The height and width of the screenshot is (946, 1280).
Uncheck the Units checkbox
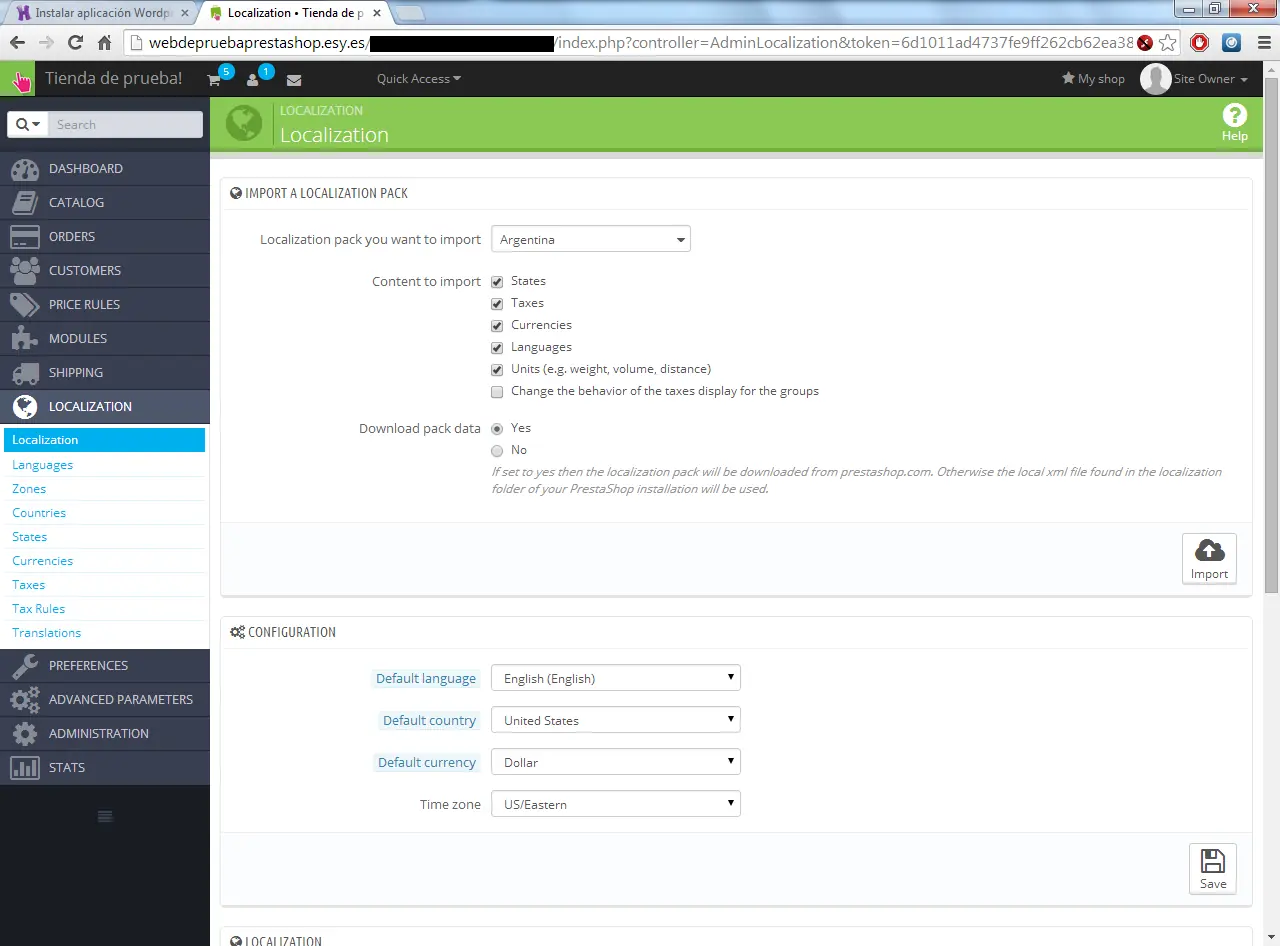(497, 370)
